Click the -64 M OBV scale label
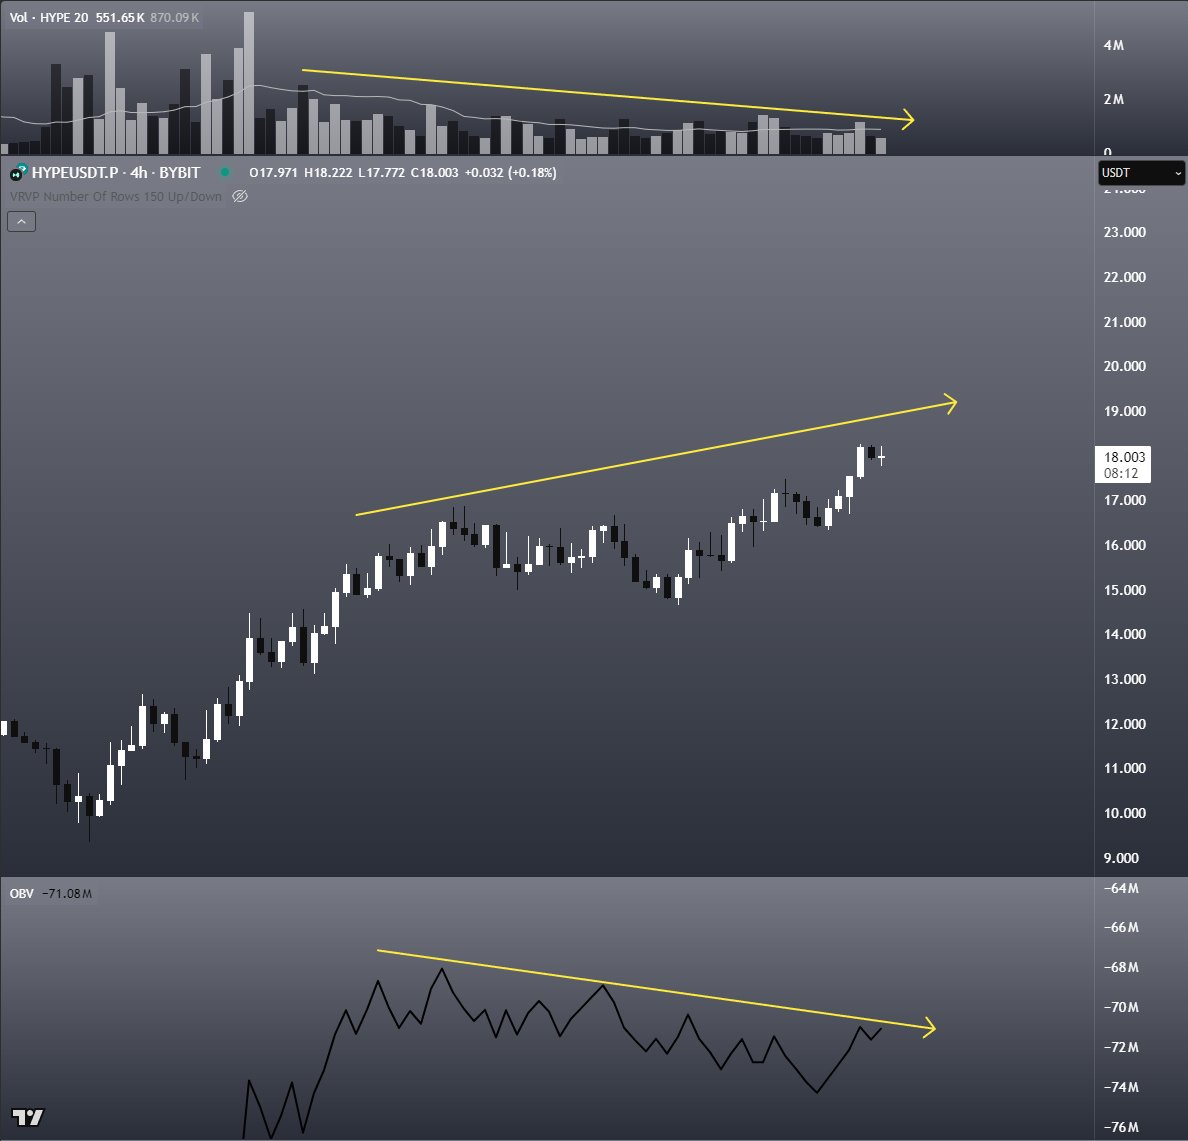This screenshot has height=1141, width=1188. [x=1121, y=888]
